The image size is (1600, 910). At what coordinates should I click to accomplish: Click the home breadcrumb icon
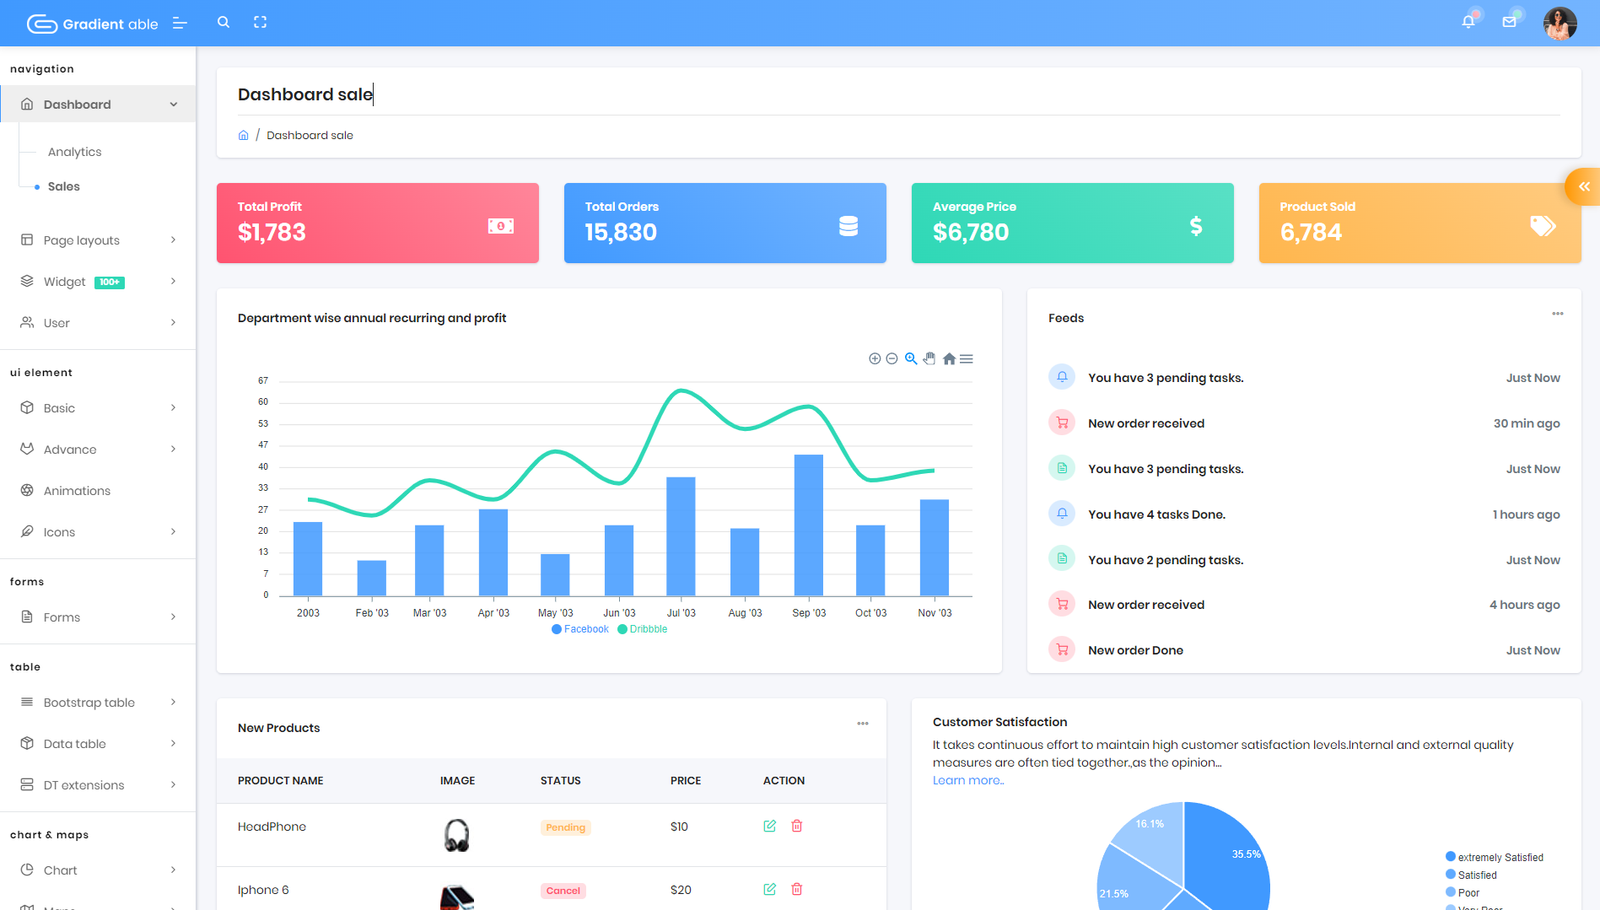(243, 135)
